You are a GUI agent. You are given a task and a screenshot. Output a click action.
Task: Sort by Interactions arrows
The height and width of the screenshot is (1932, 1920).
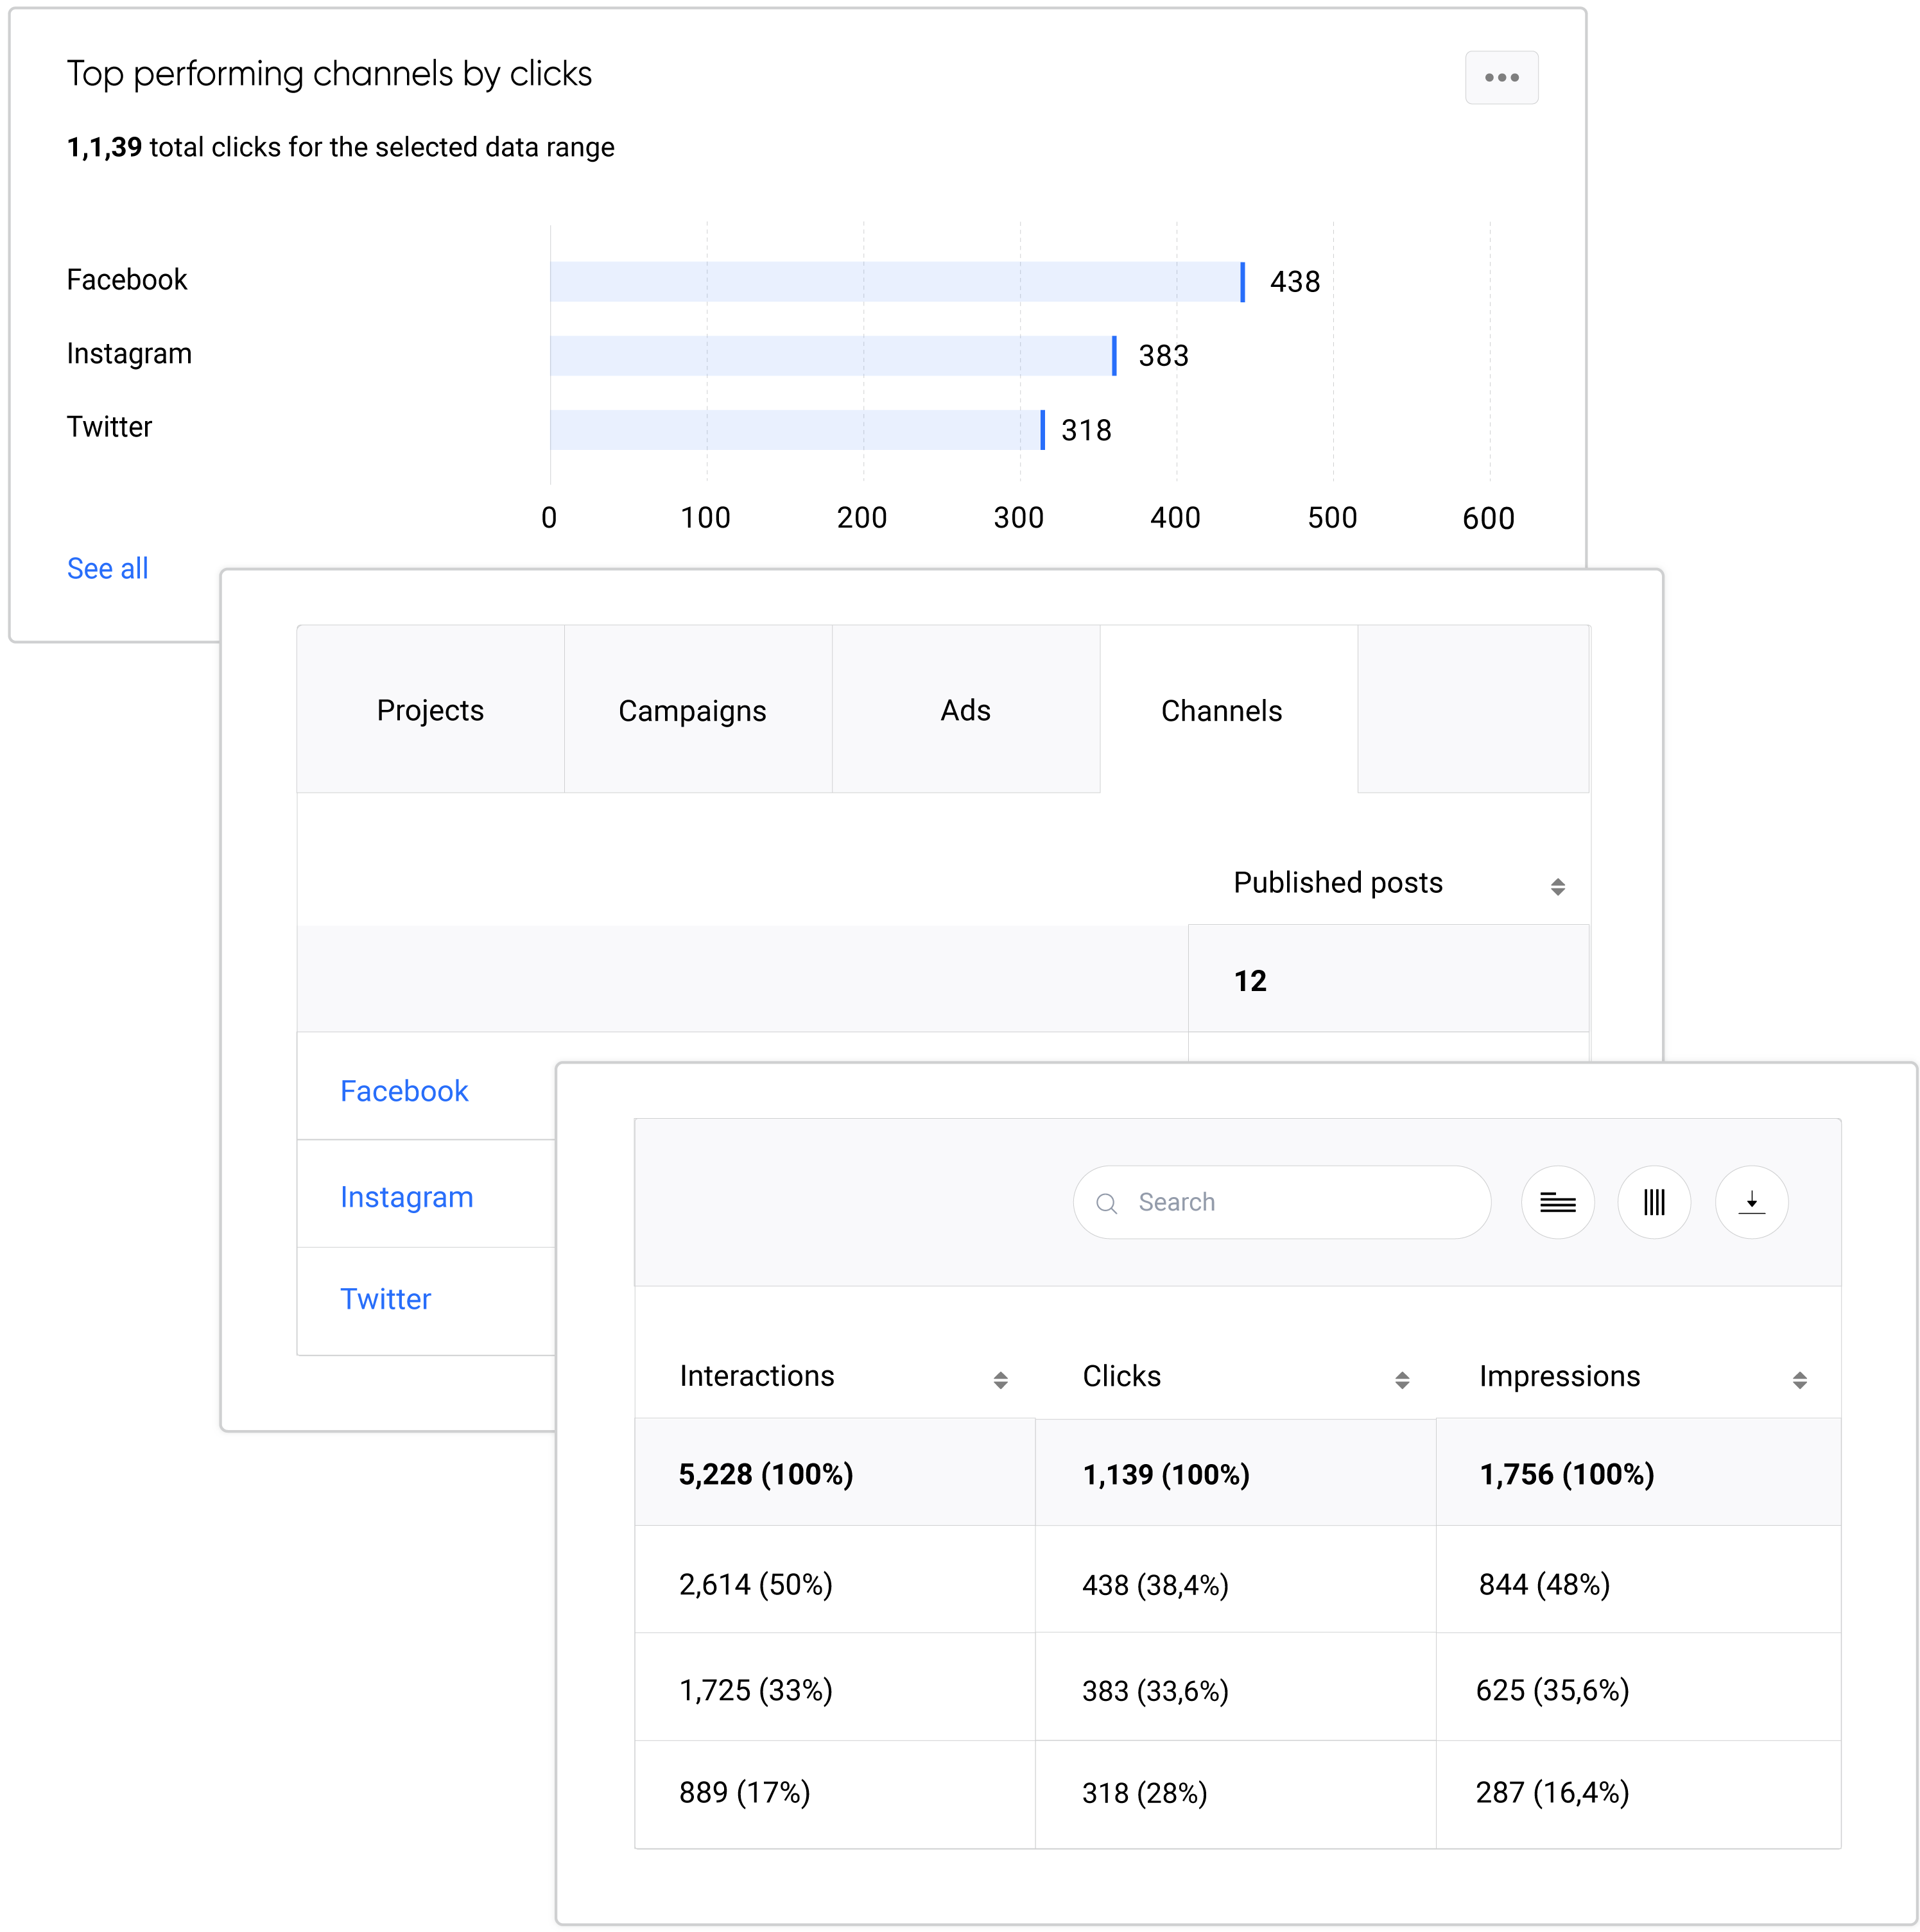click(x=1000, y=1380)
